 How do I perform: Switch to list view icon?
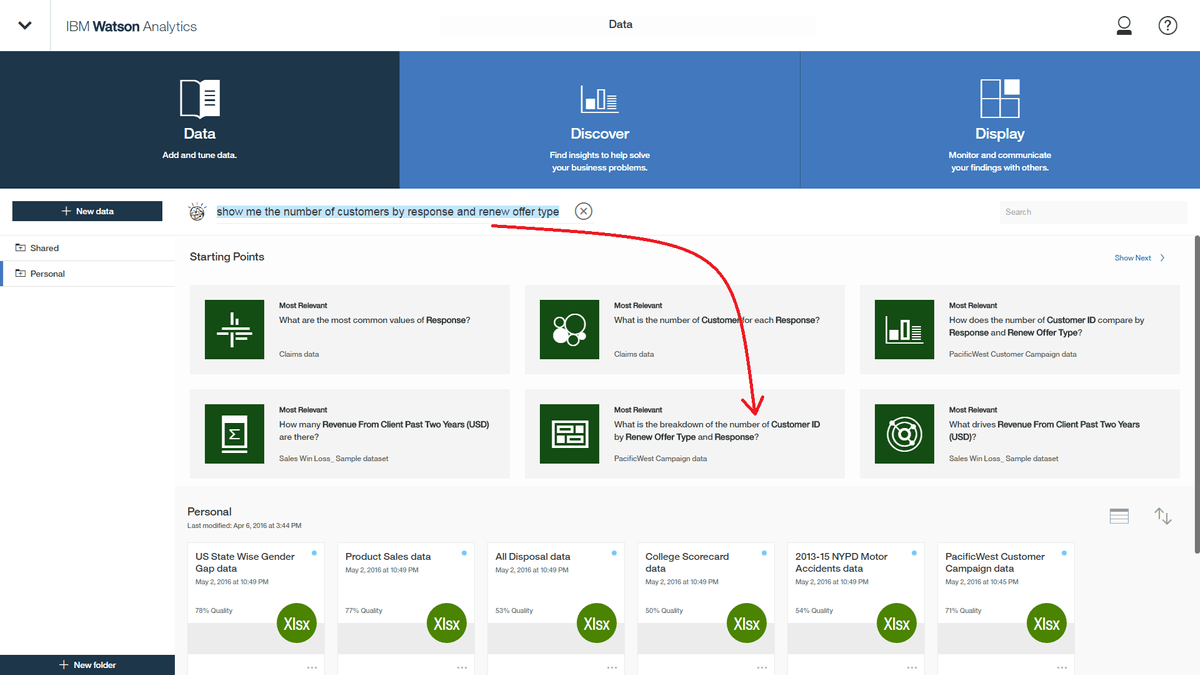1119,516
